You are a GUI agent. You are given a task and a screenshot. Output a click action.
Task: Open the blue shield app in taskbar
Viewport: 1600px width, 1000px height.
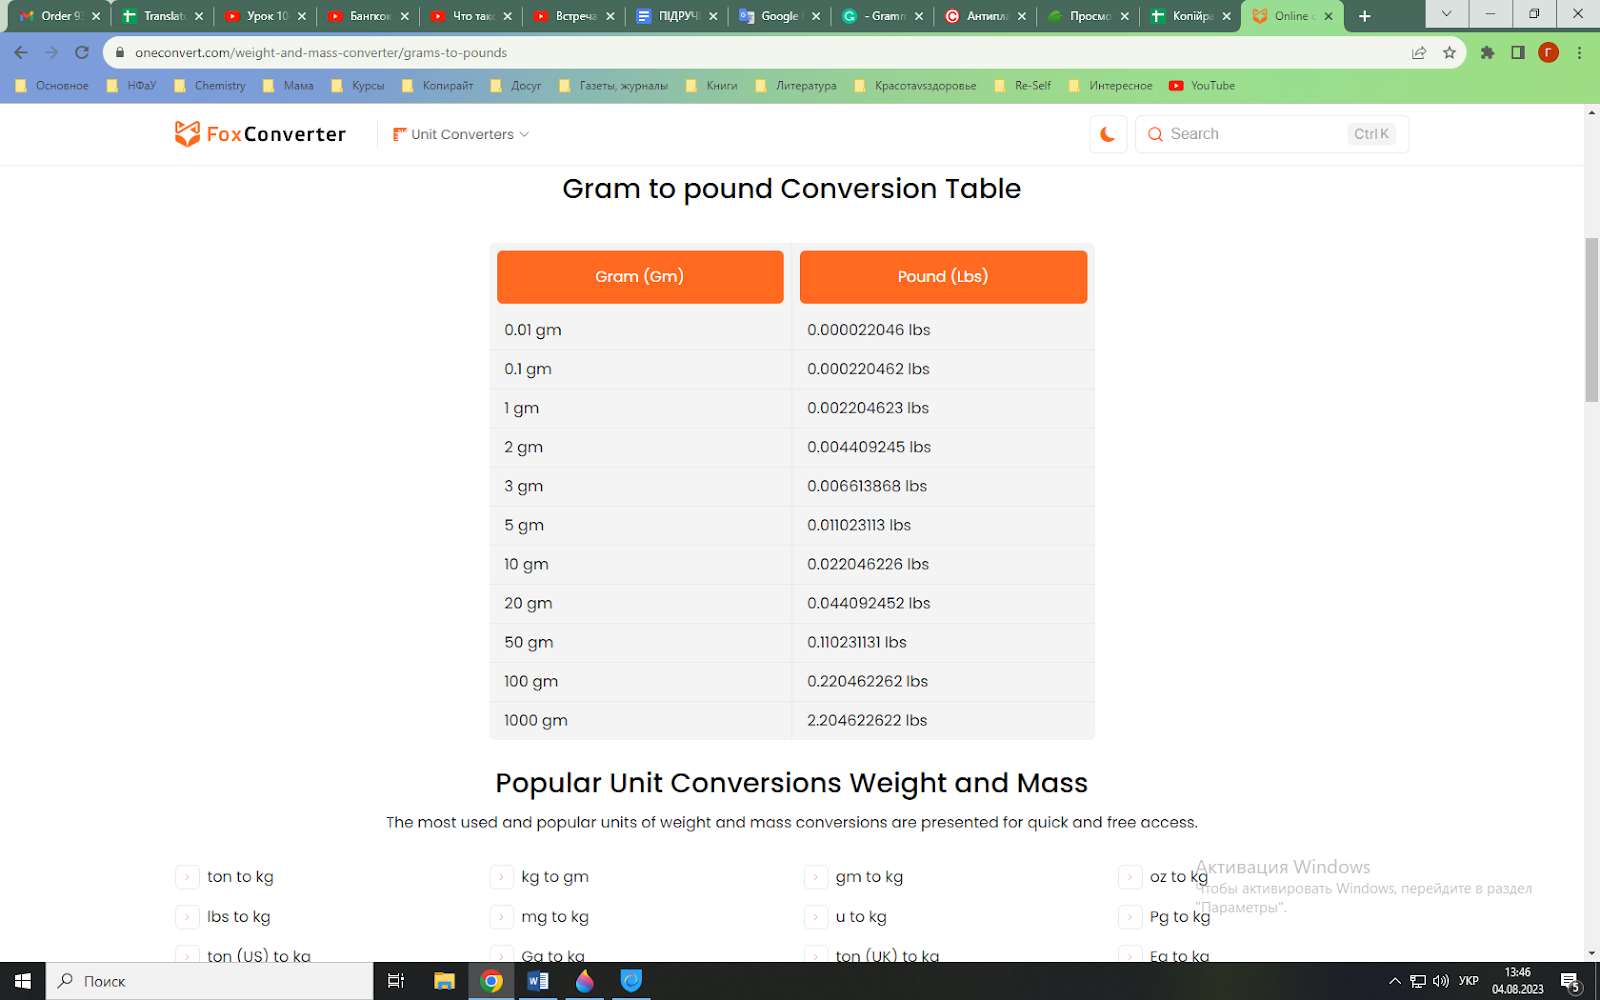(631, 981)
